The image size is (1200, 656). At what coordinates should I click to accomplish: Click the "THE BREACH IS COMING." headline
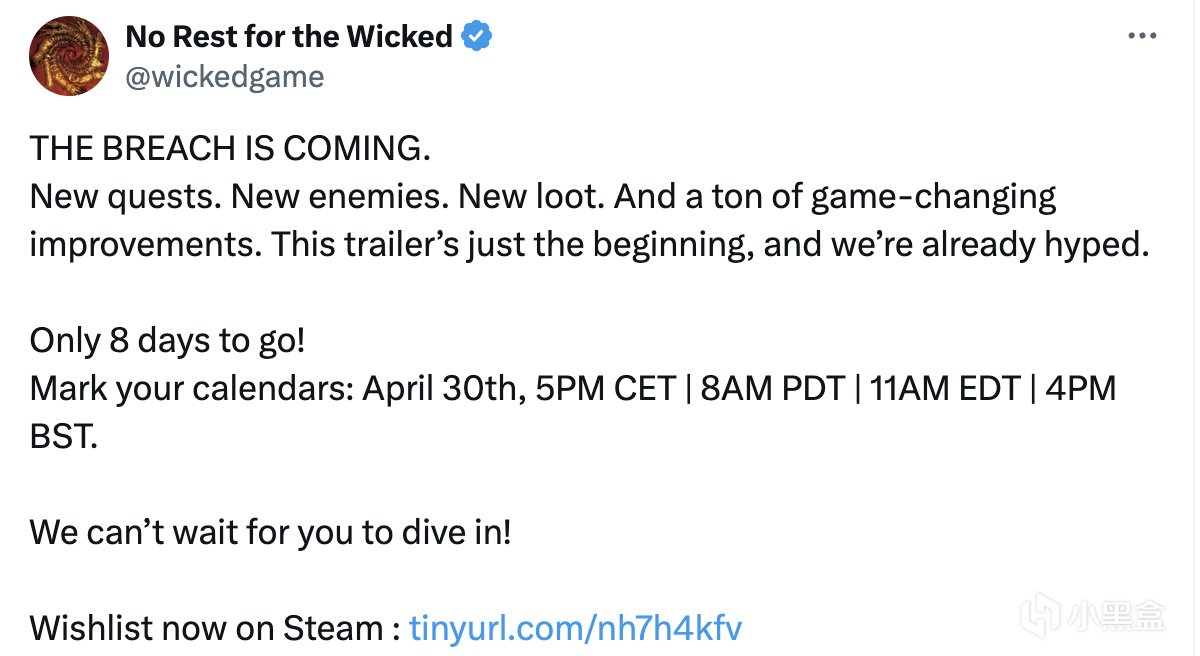click(x=230, y=148)
